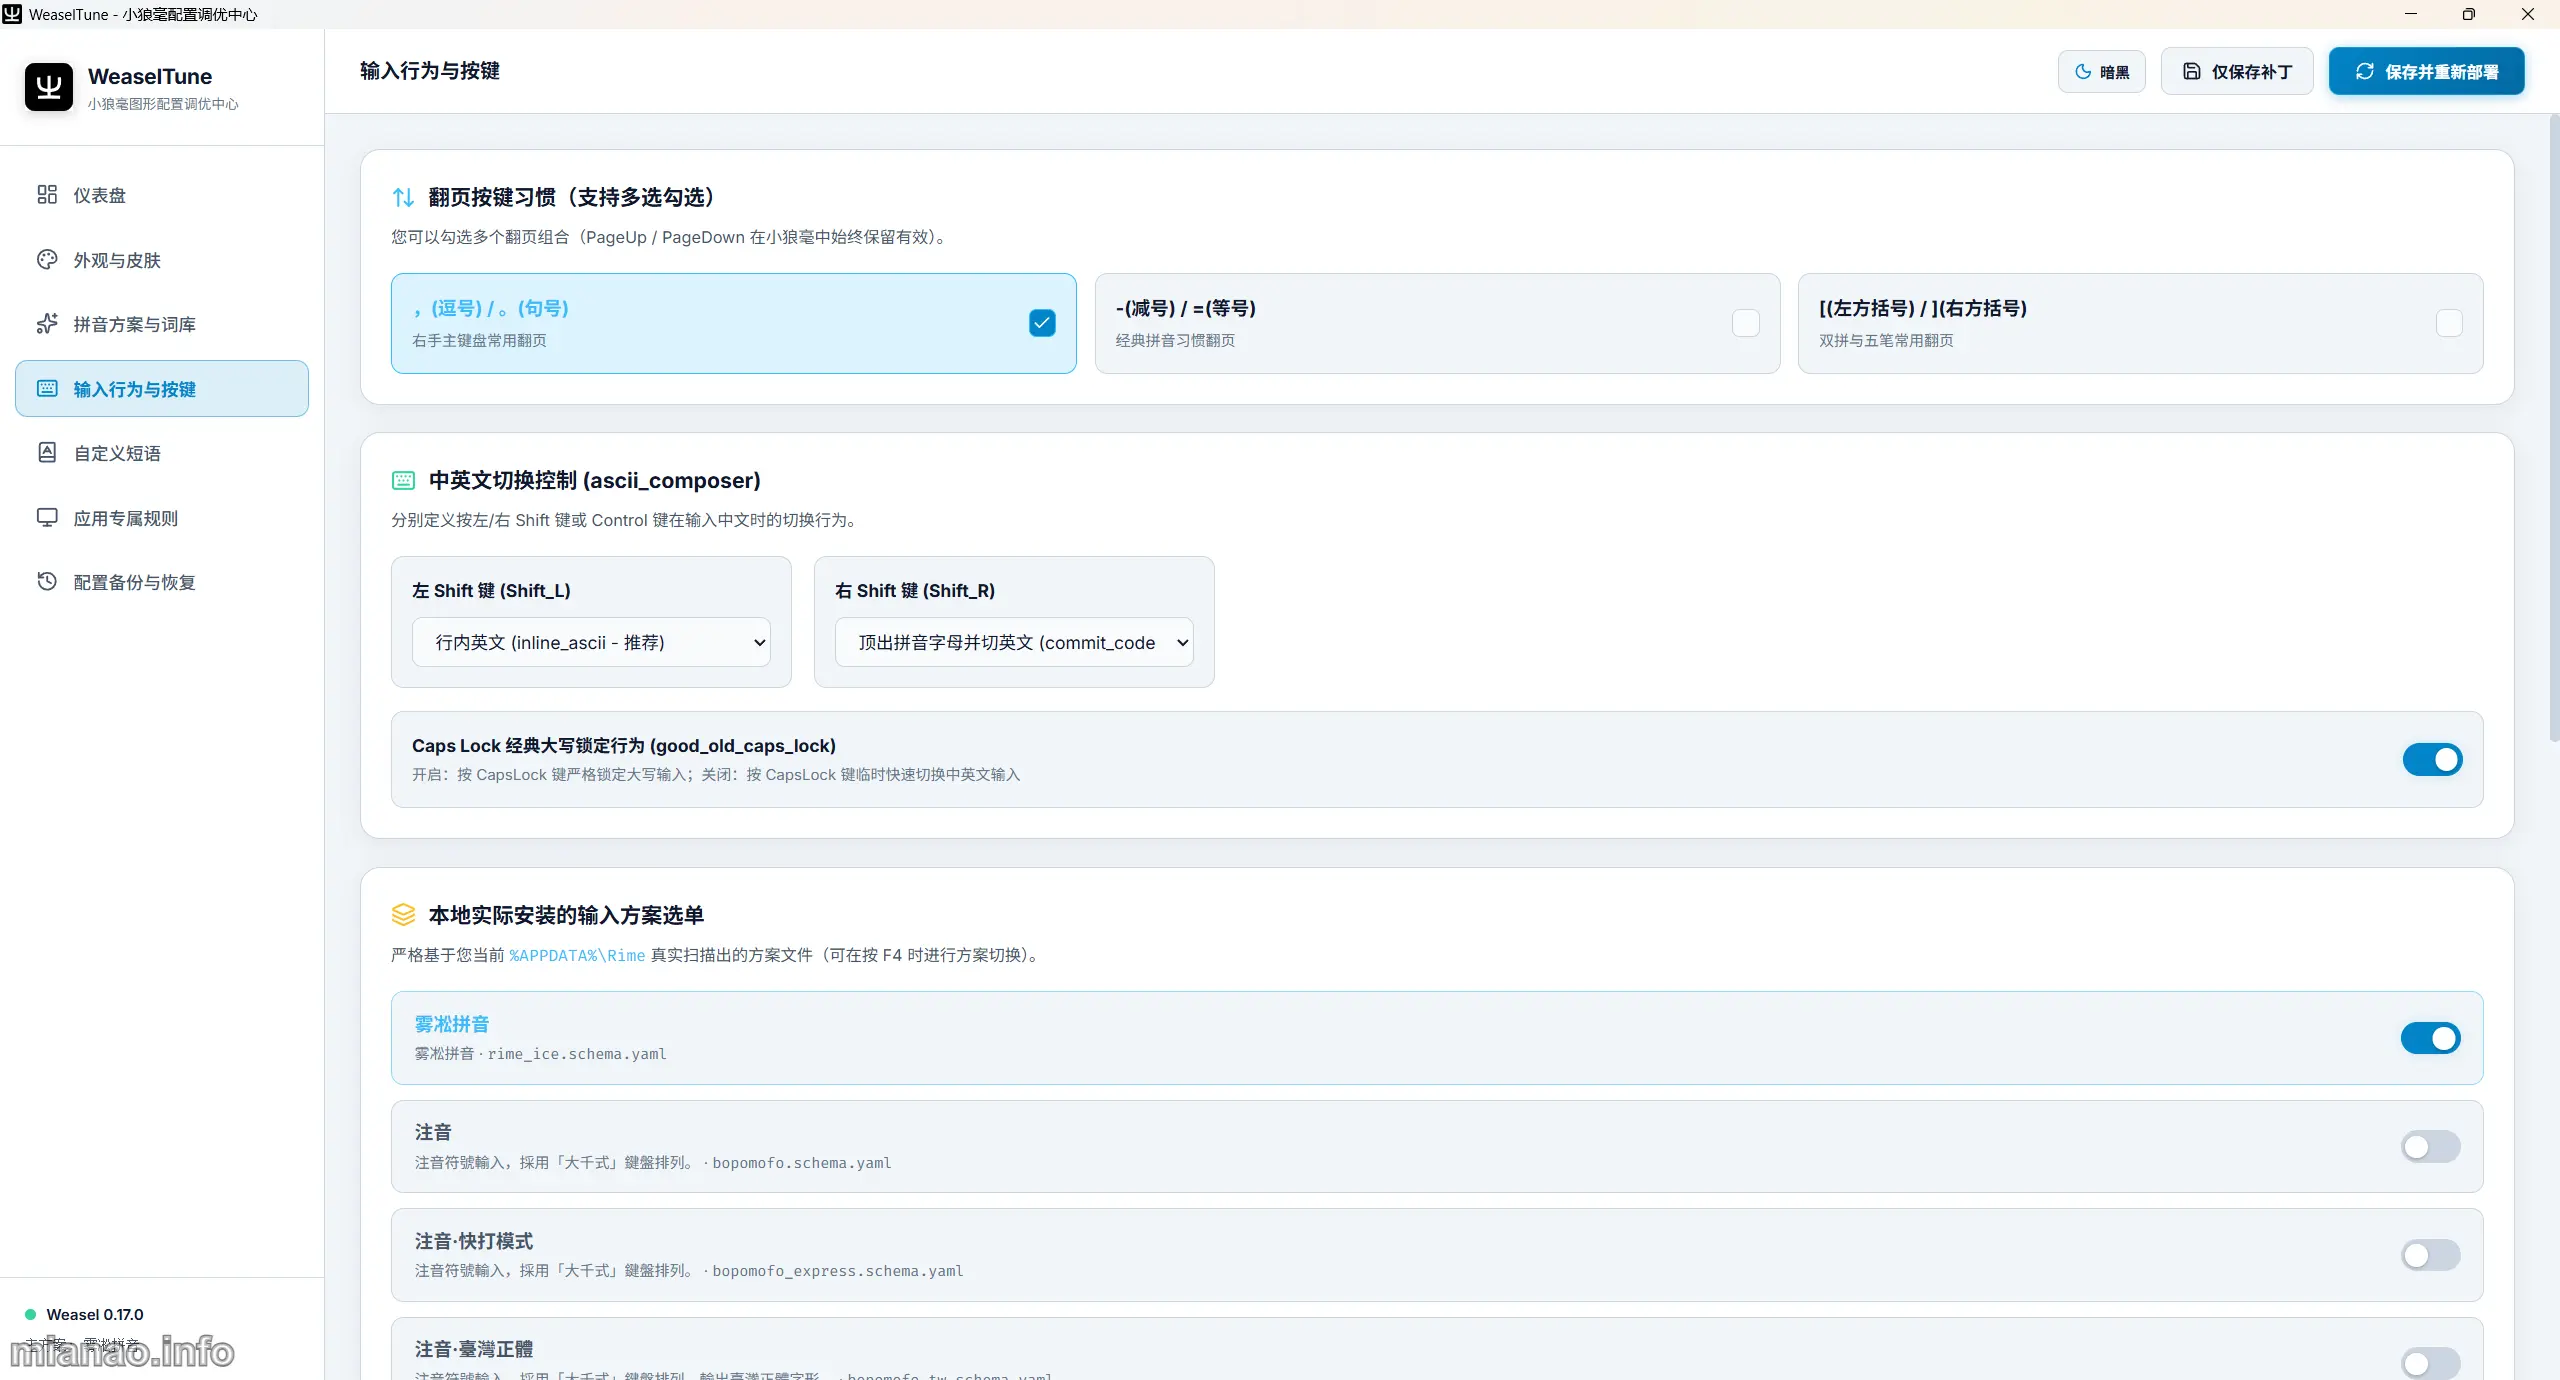
Task: Click the moon icon on 暗黑 button
Action: pyautogui.click(x=2083, y=72)
